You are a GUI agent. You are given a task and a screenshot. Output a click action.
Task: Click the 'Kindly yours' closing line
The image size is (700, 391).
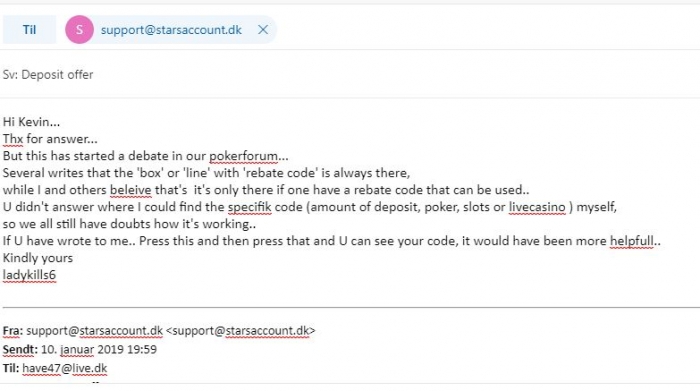[38, 258]
